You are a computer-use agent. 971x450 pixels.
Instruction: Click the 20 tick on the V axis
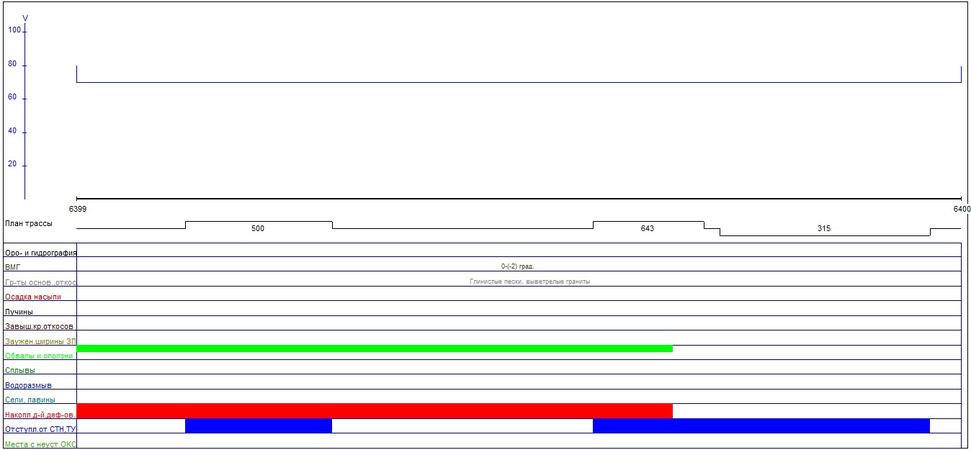12,165
